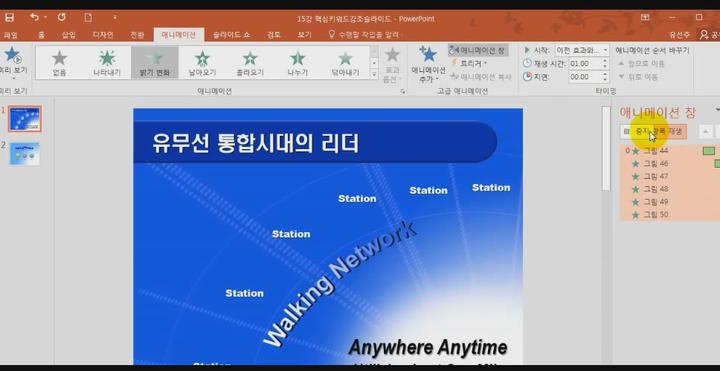The width and height of the screenshot is (720, 371).
Task: Click the New presentation icon in title bar
Action: tap(88, 17)
